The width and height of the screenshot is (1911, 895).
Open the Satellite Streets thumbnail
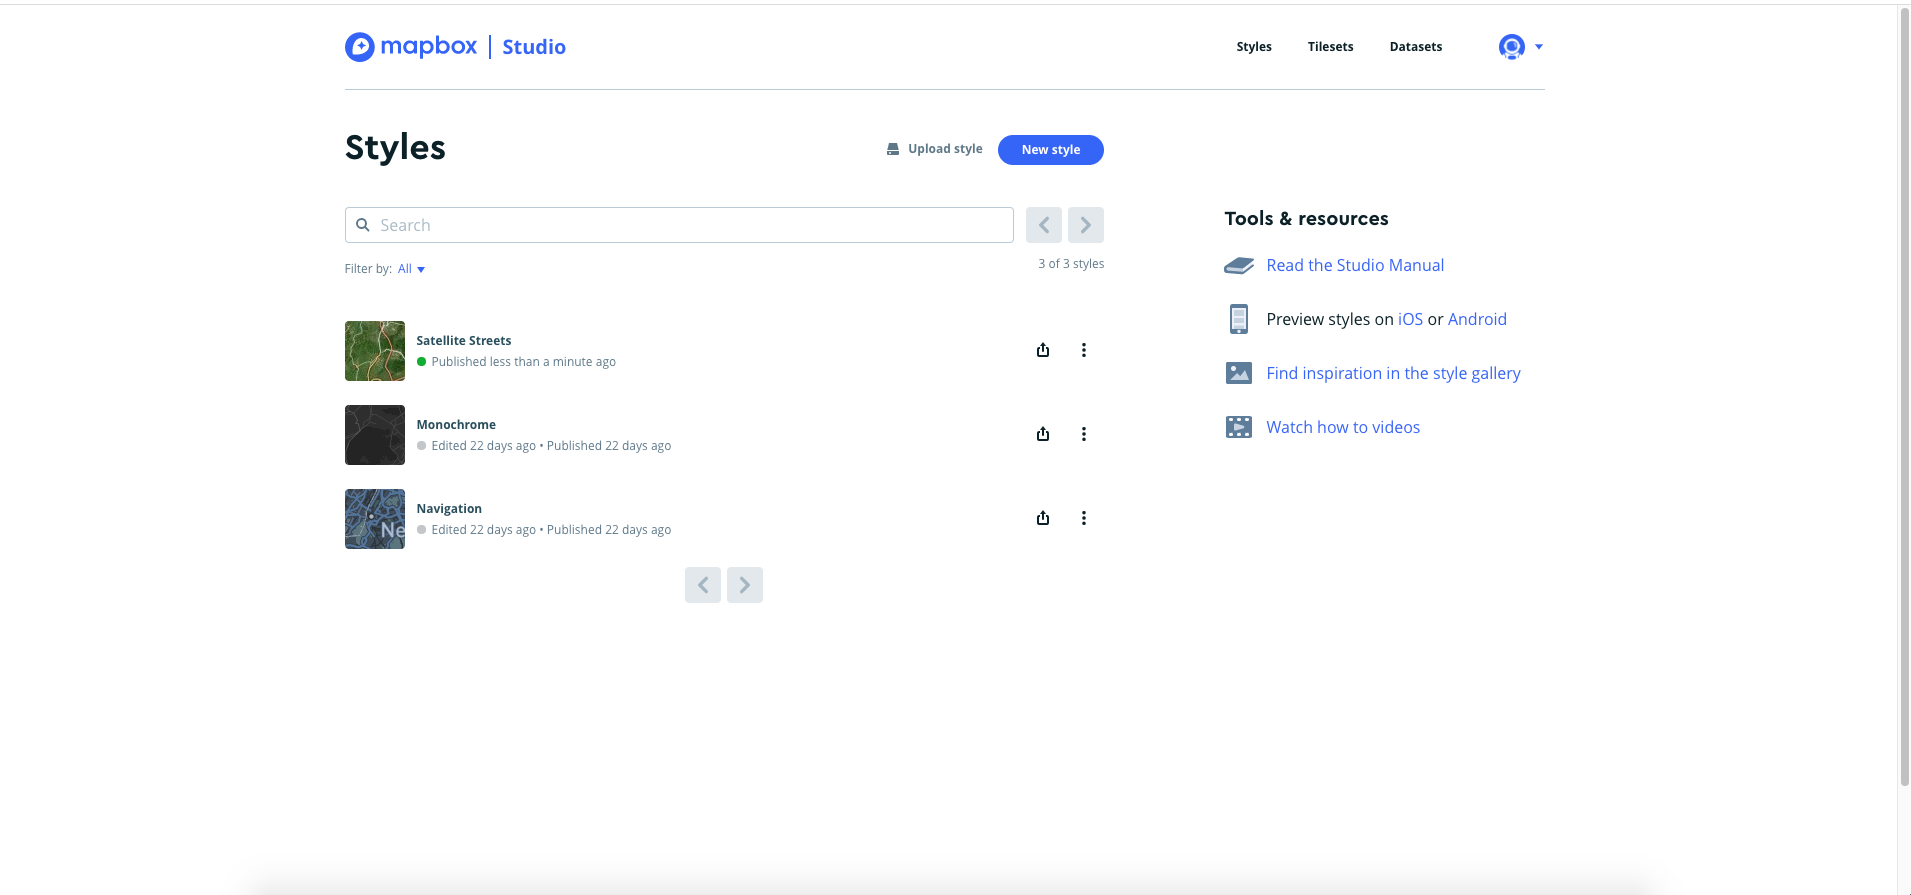(375, 351)
